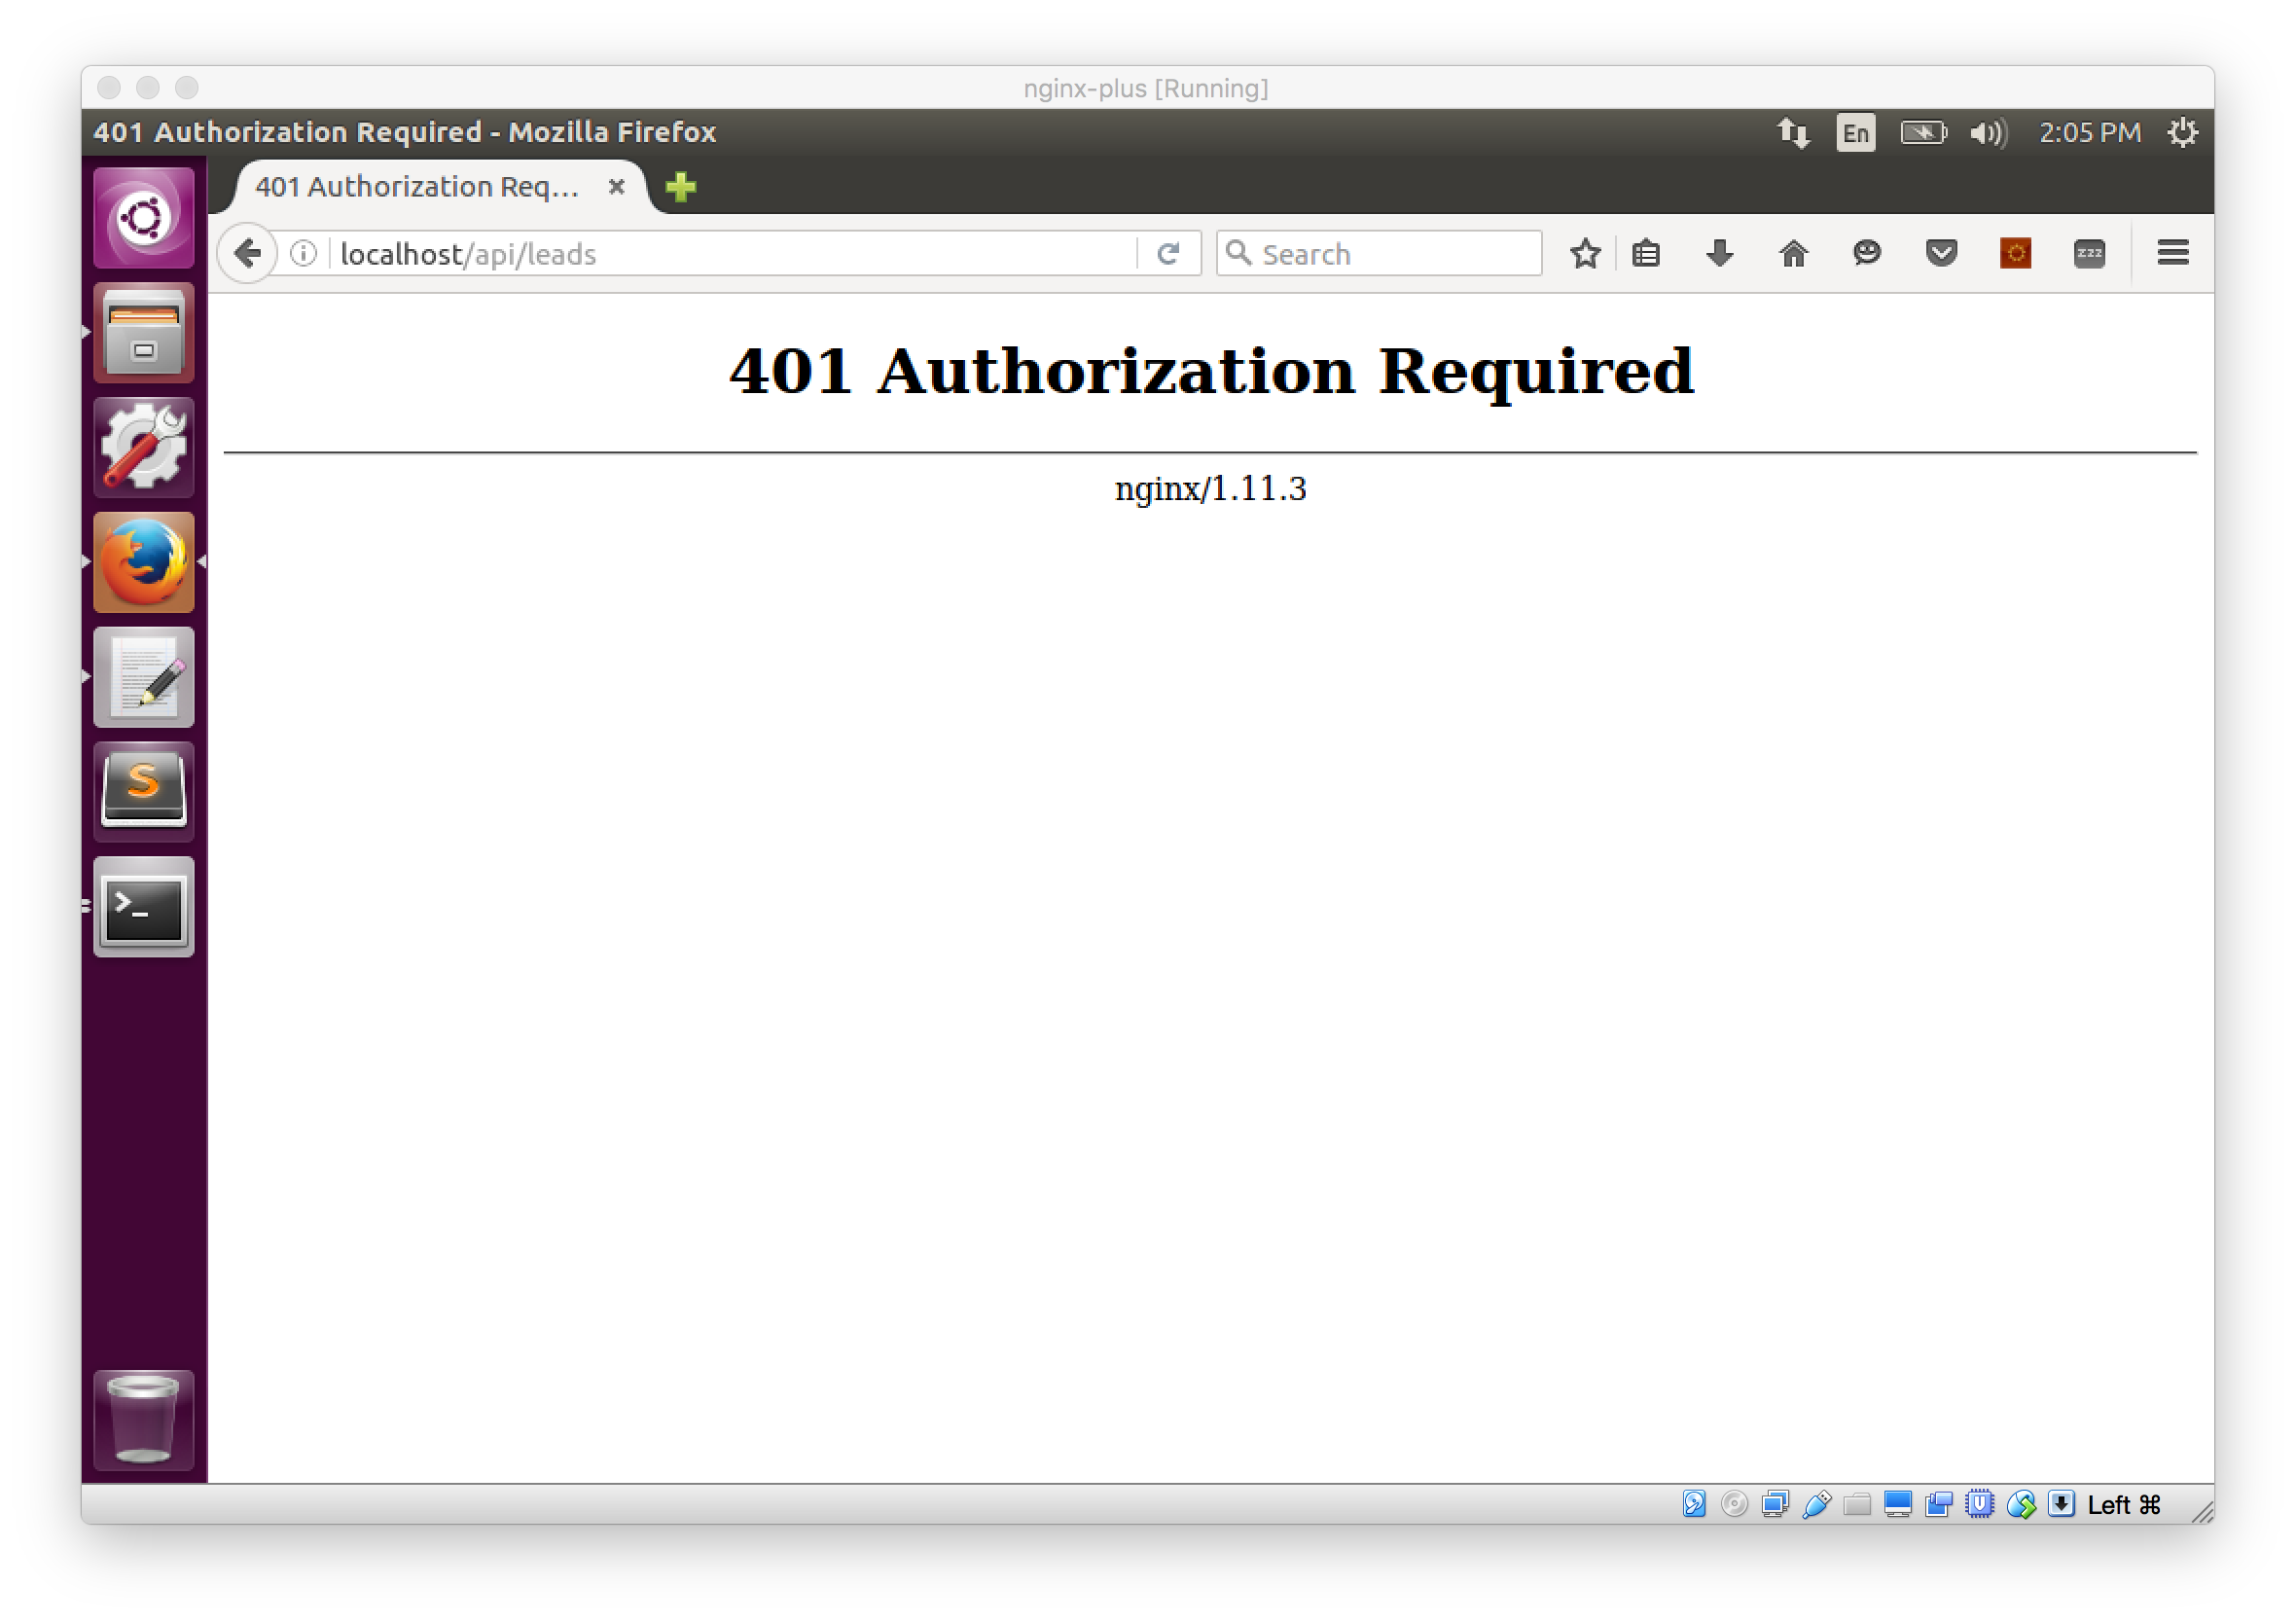Launch the text editor icon in dock
This screenshot has height=1621, width=2296.
pos(144,677)
